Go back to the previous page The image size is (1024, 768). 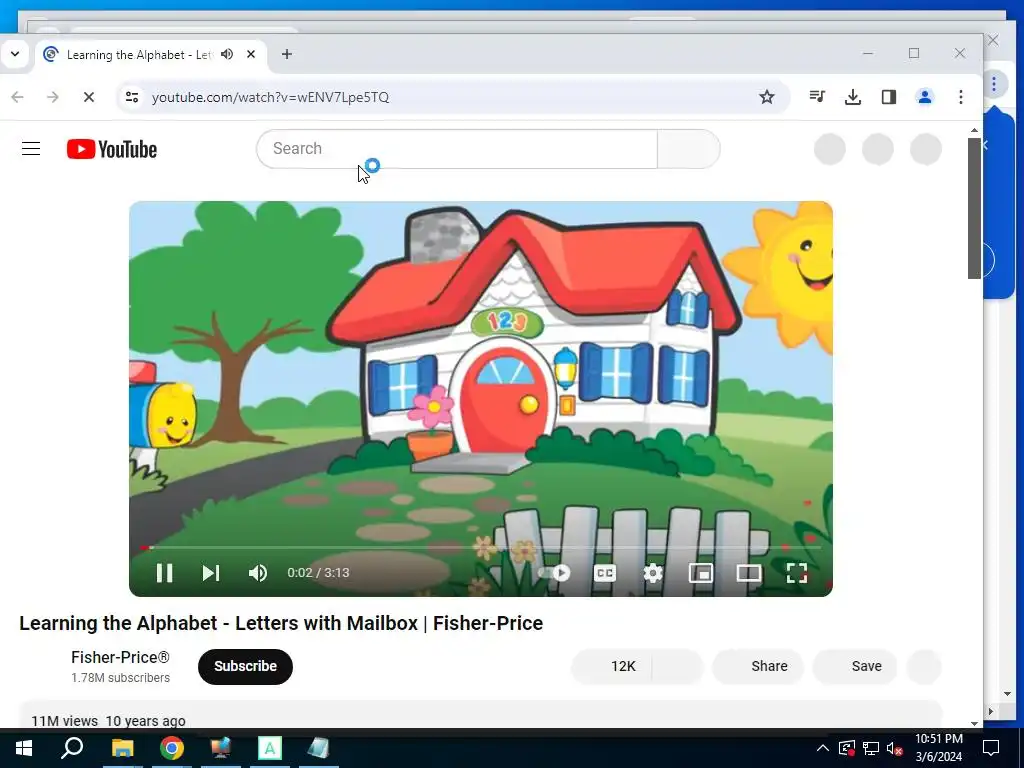coord(18,97)
